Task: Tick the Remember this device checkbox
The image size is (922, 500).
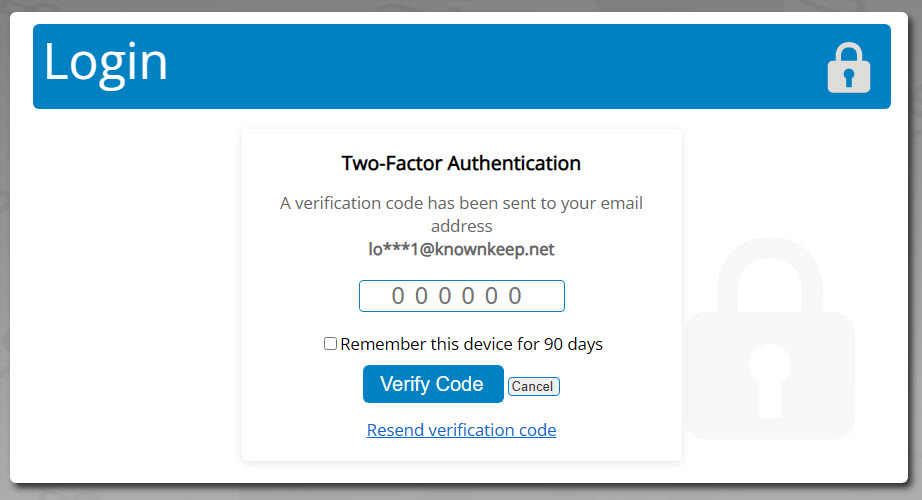Action: 330,344
